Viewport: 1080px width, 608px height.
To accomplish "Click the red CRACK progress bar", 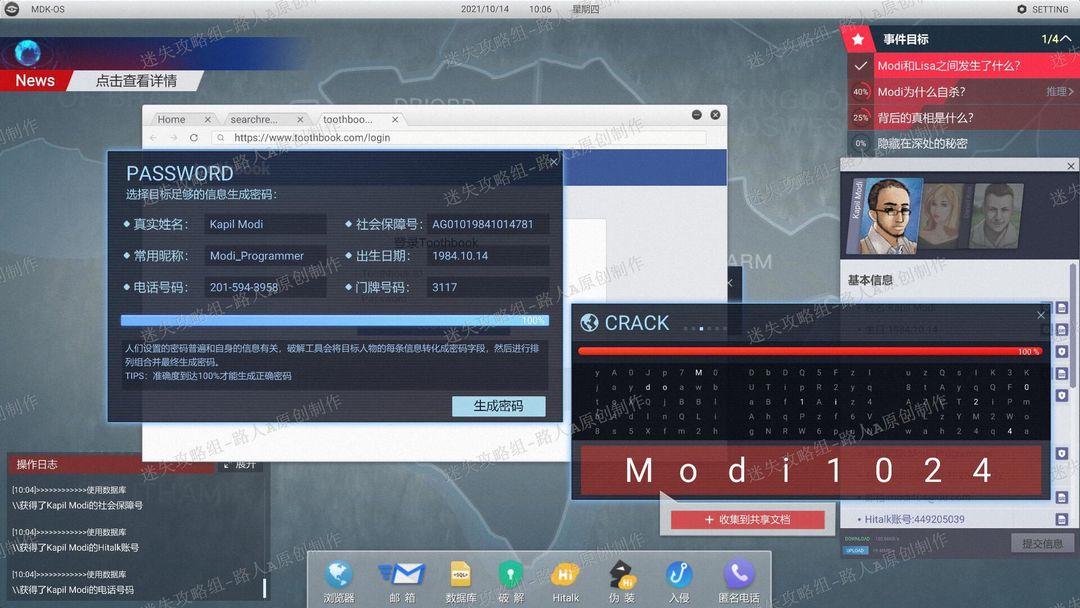I will click(810, 351).
